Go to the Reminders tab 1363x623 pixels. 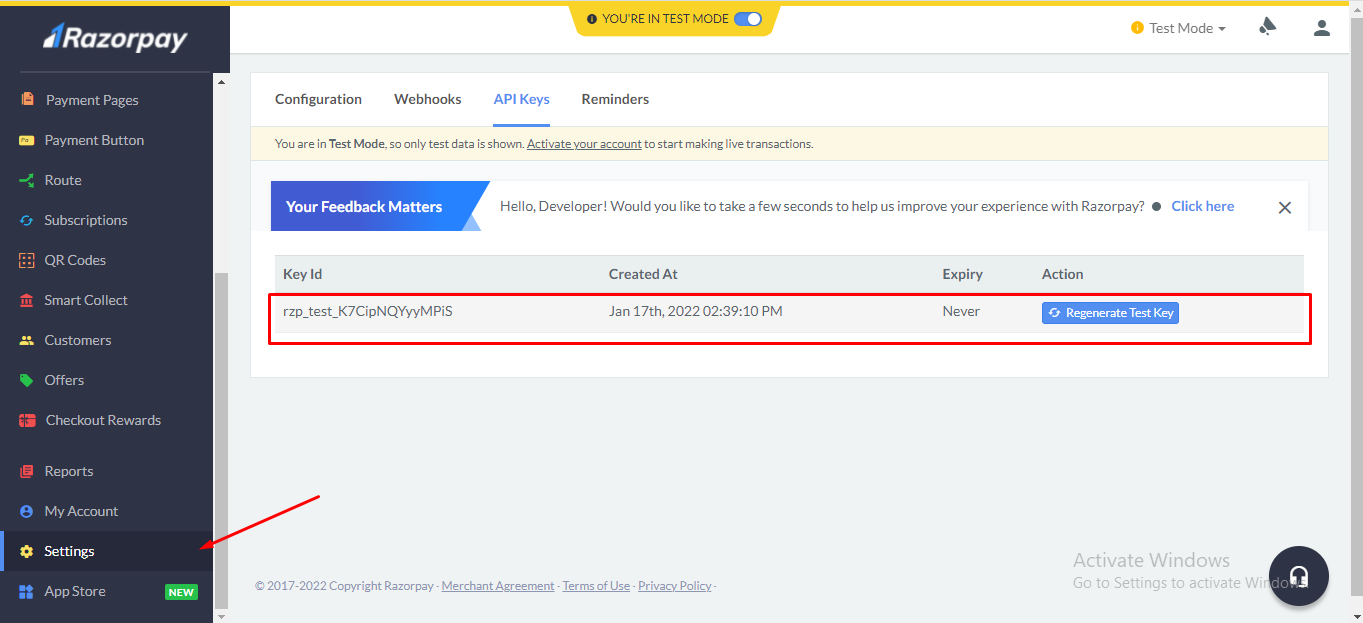pyautogui.click(x=615, y=99)
